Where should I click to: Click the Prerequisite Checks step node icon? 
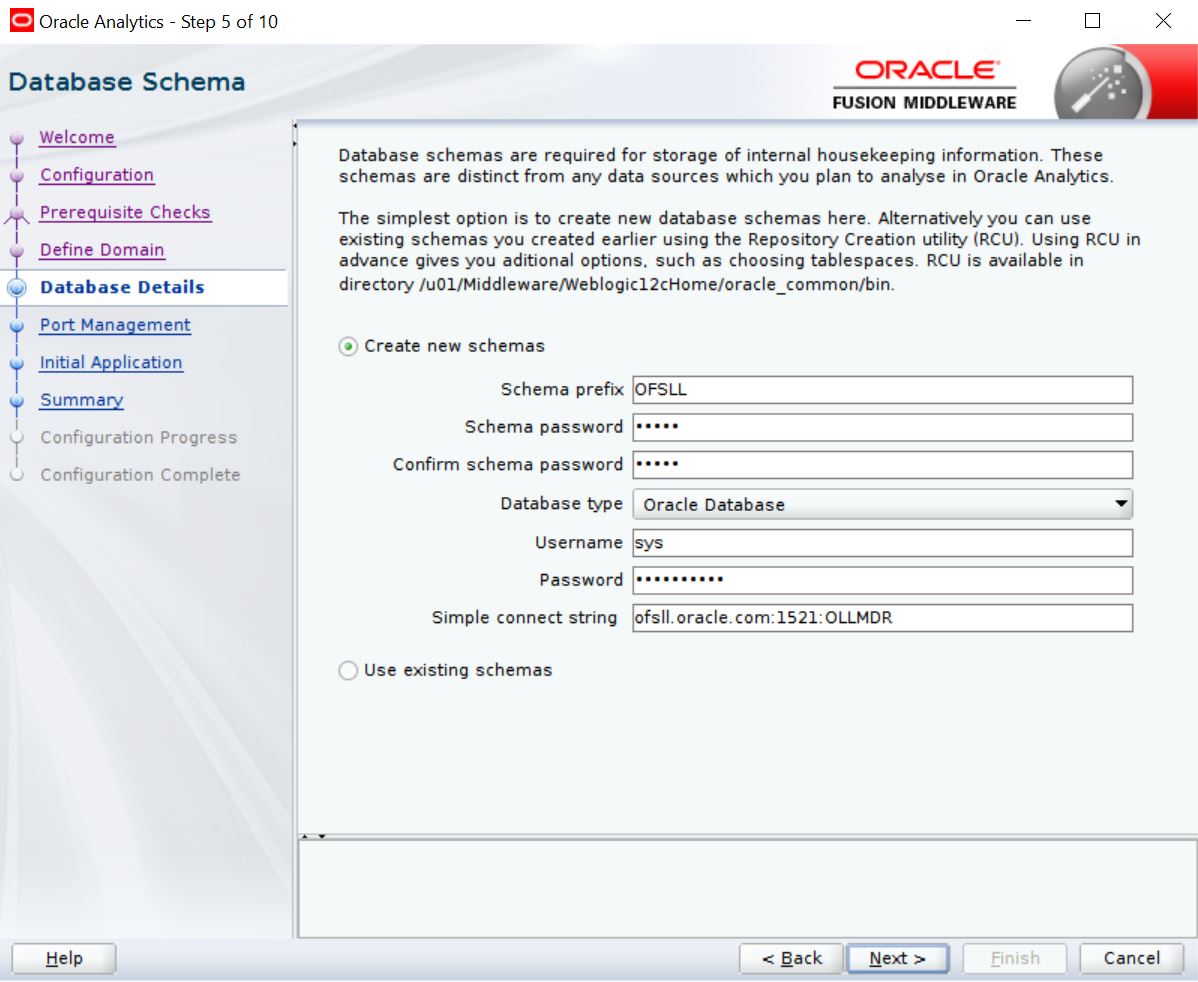tap(17, 216)
